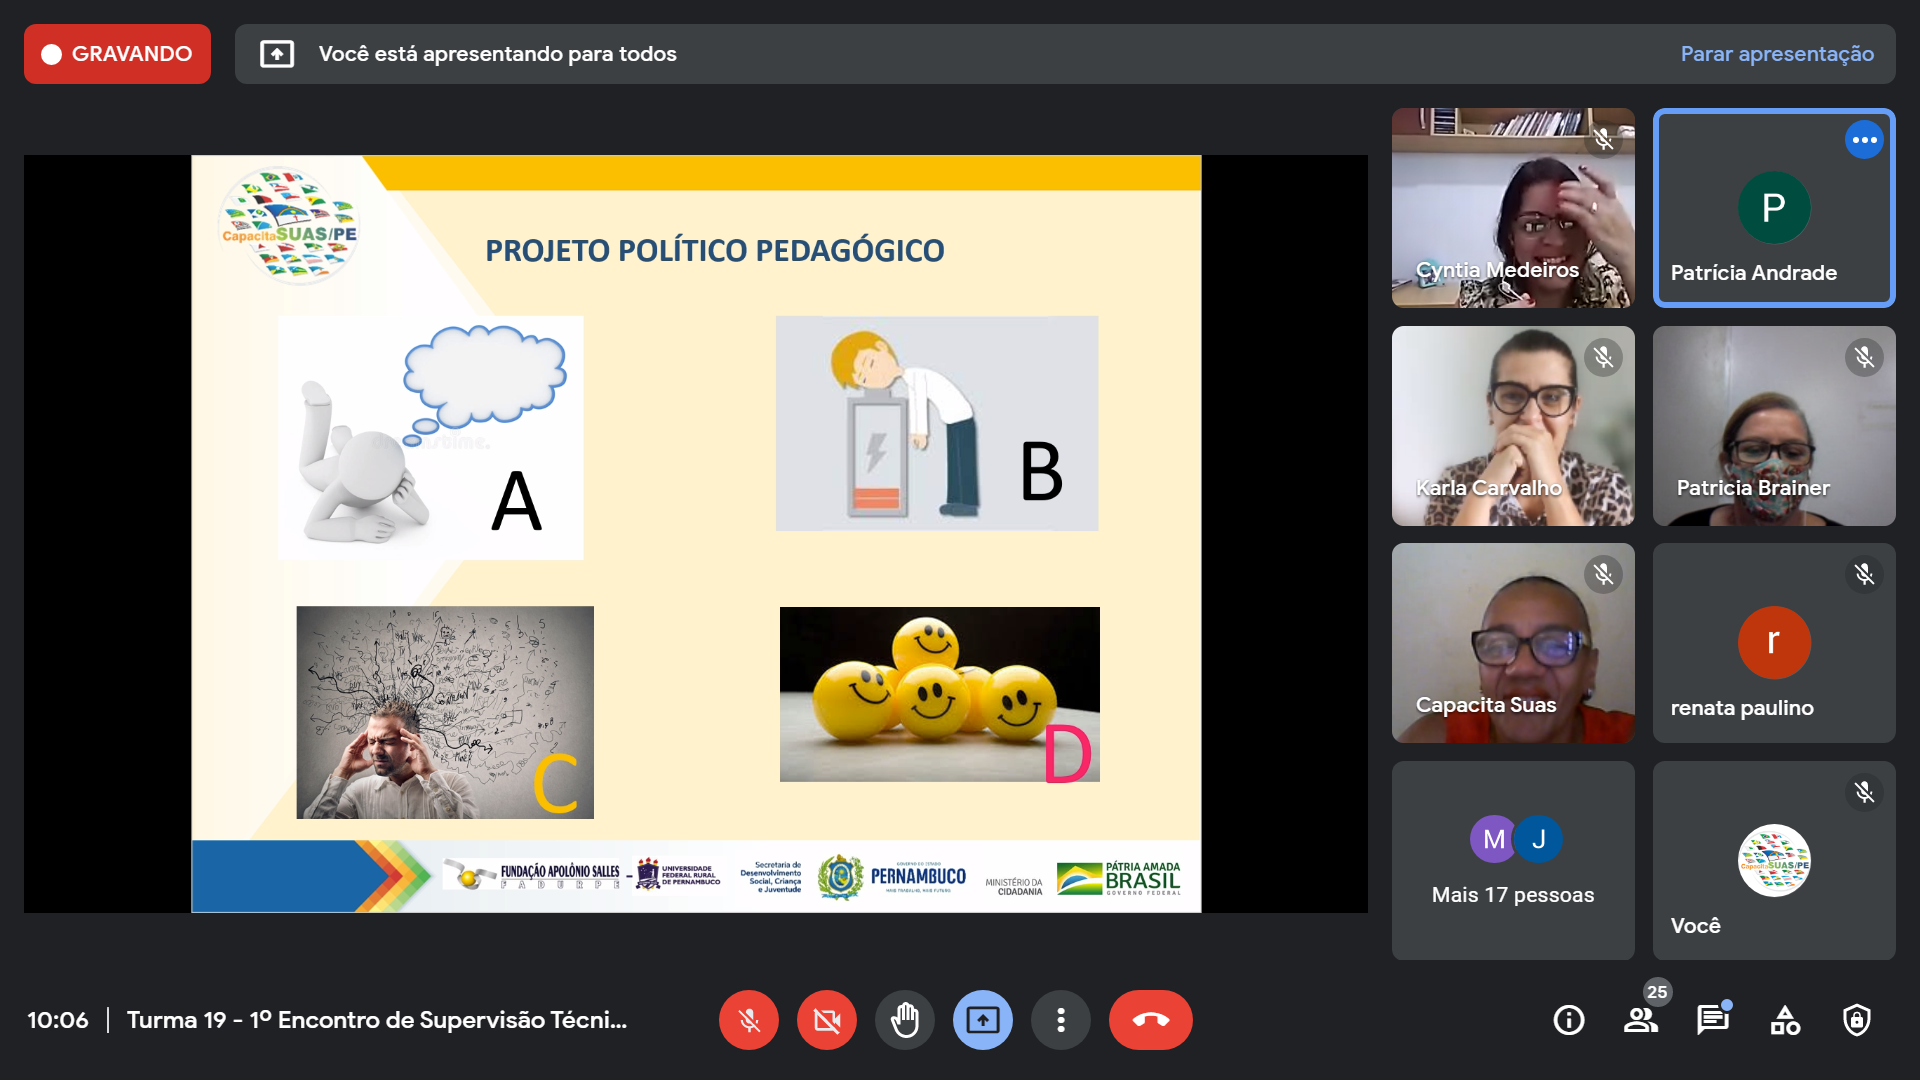Raise hand in the meeting
1920x1080 pixels.
[904, 1020]
